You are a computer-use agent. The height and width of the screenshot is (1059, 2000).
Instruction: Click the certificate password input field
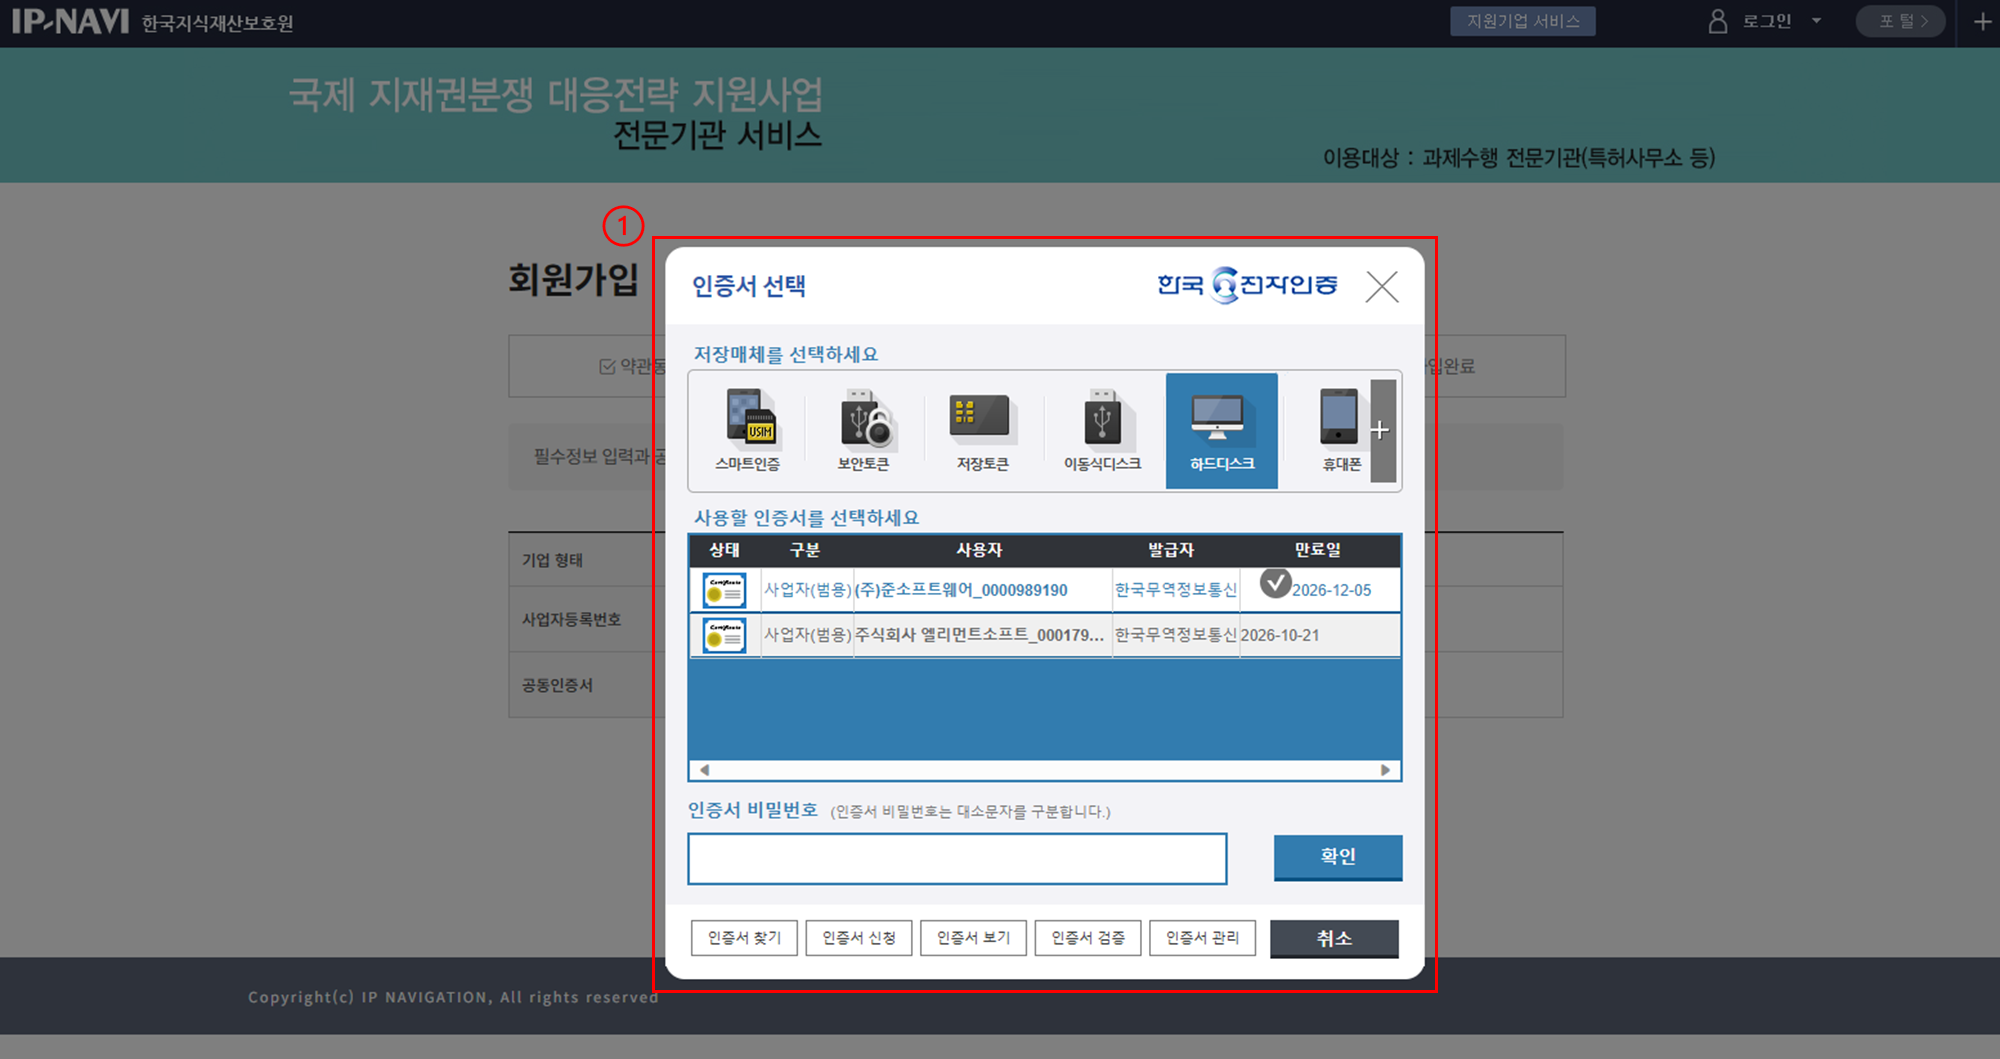957,859
